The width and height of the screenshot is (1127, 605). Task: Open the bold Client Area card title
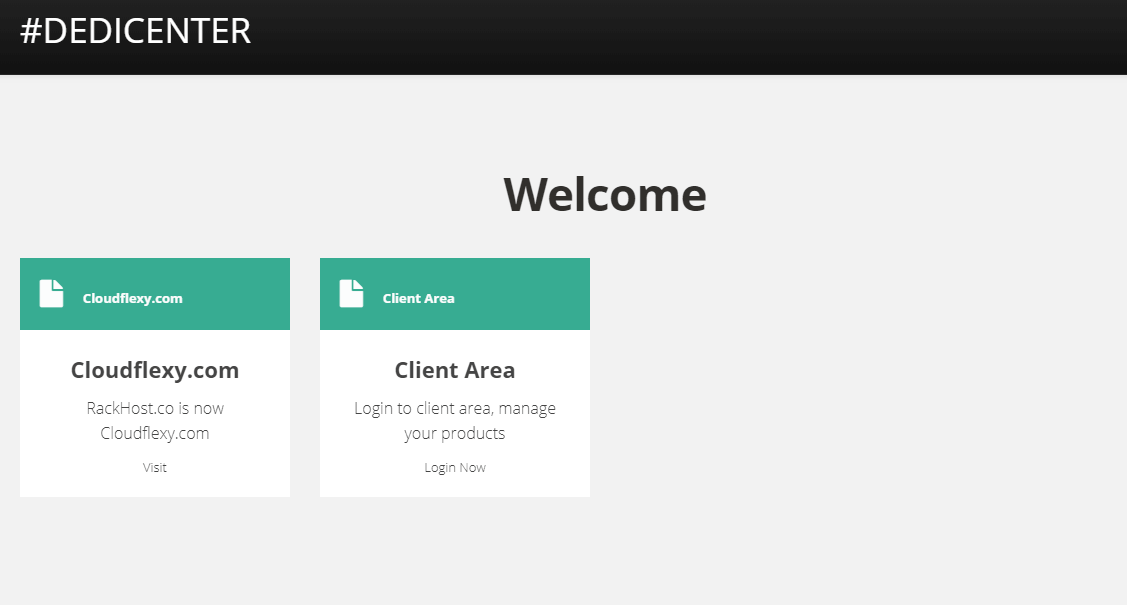(x=455, y=370)
